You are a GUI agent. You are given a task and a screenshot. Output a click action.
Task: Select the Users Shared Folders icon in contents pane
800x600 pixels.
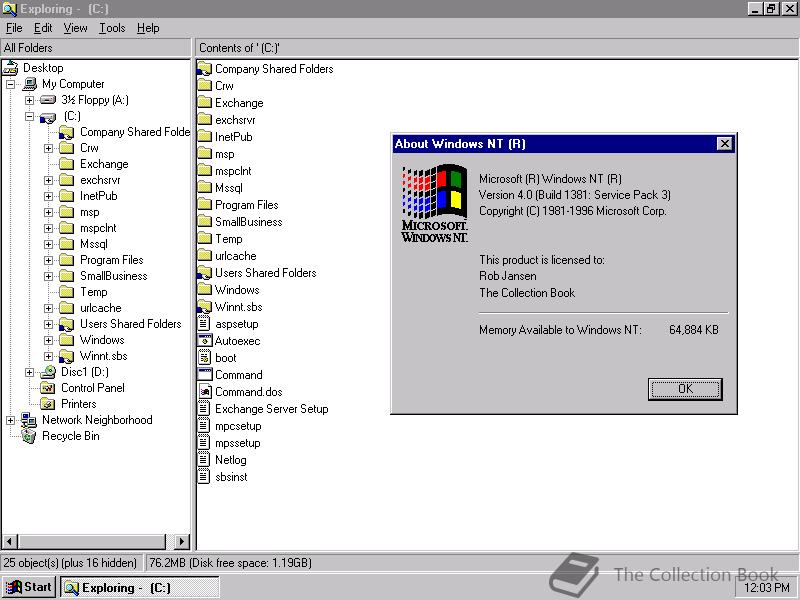204,273
